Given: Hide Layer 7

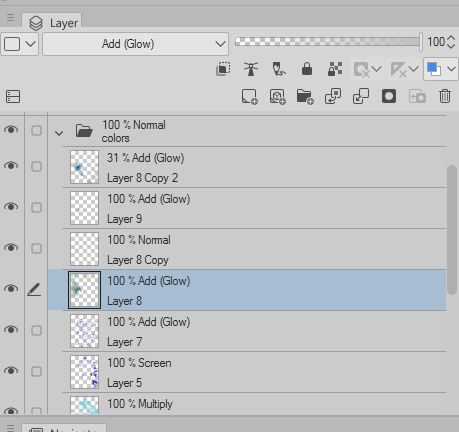Looking at the screenshot, I should tap(11, 330).
